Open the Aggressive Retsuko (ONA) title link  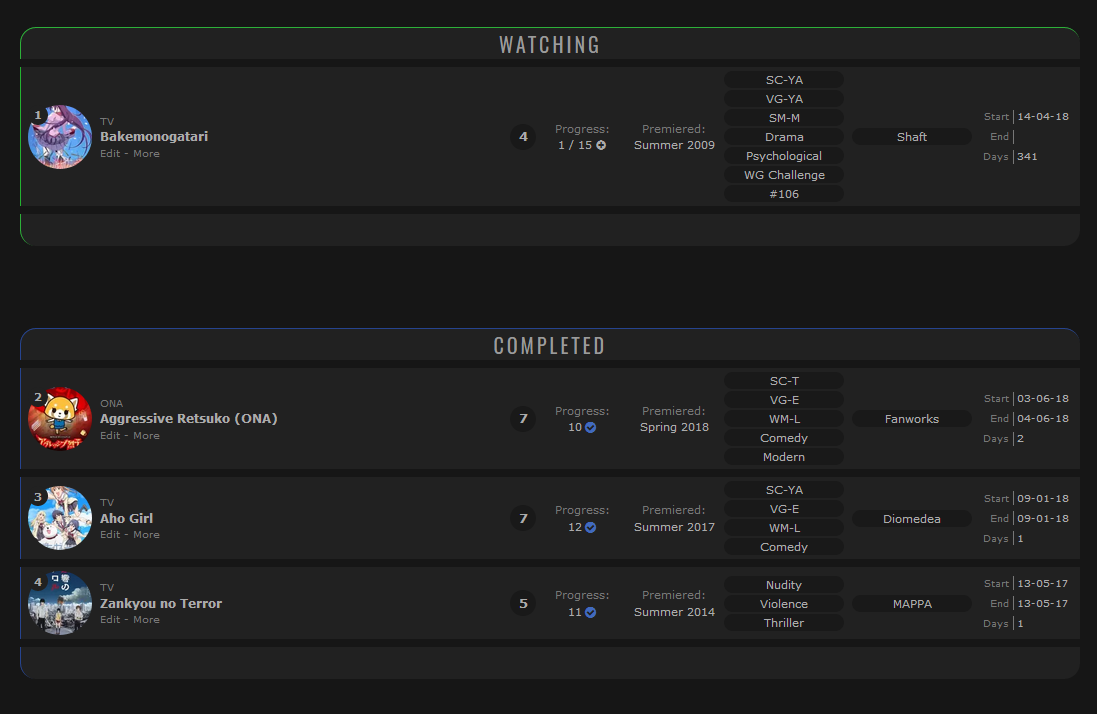pos(189,418)
